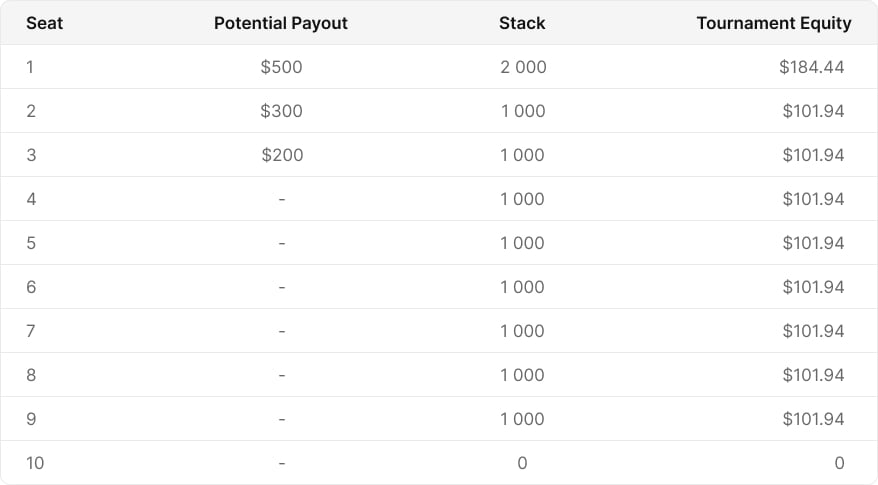Viewport: 878px width, 485px height.
Task: Select the $500 payout cell
Action: 281,67
